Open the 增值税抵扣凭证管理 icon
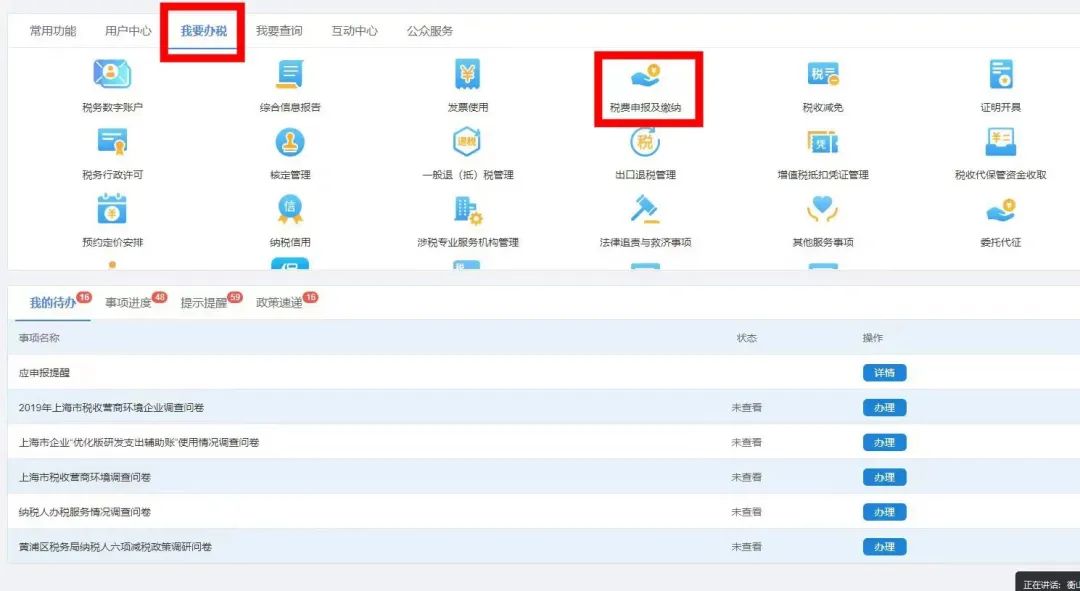 coord(822,144)
